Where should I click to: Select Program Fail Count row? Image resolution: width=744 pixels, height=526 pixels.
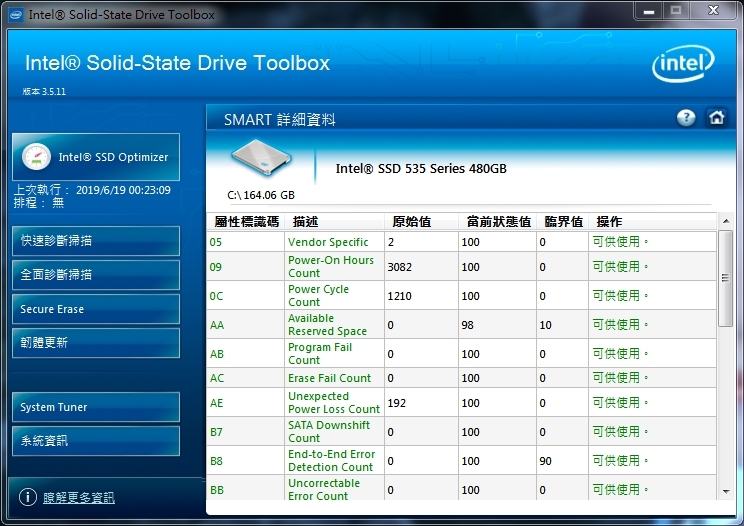pyautogui.click(x=461, y=353)
